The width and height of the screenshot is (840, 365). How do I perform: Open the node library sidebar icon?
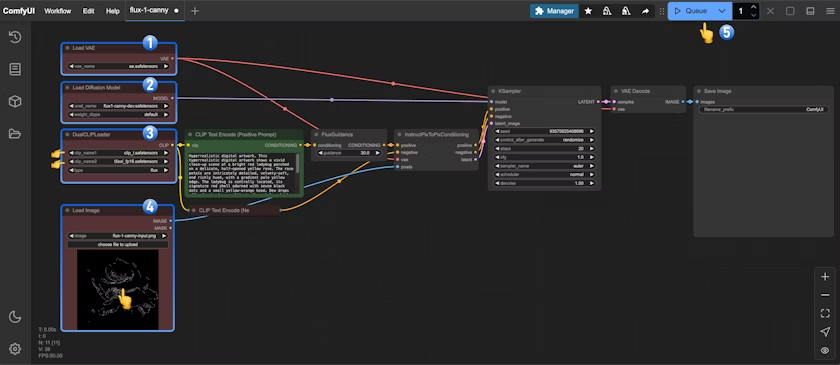(x=15, y=69)
